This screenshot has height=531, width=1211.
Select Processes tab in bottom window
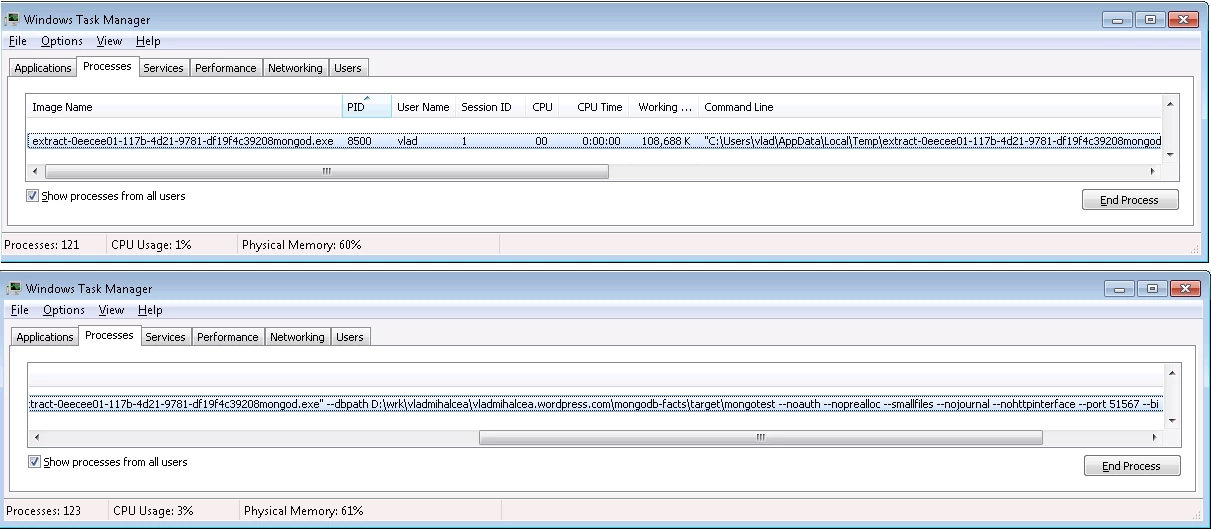coord(109,335)
